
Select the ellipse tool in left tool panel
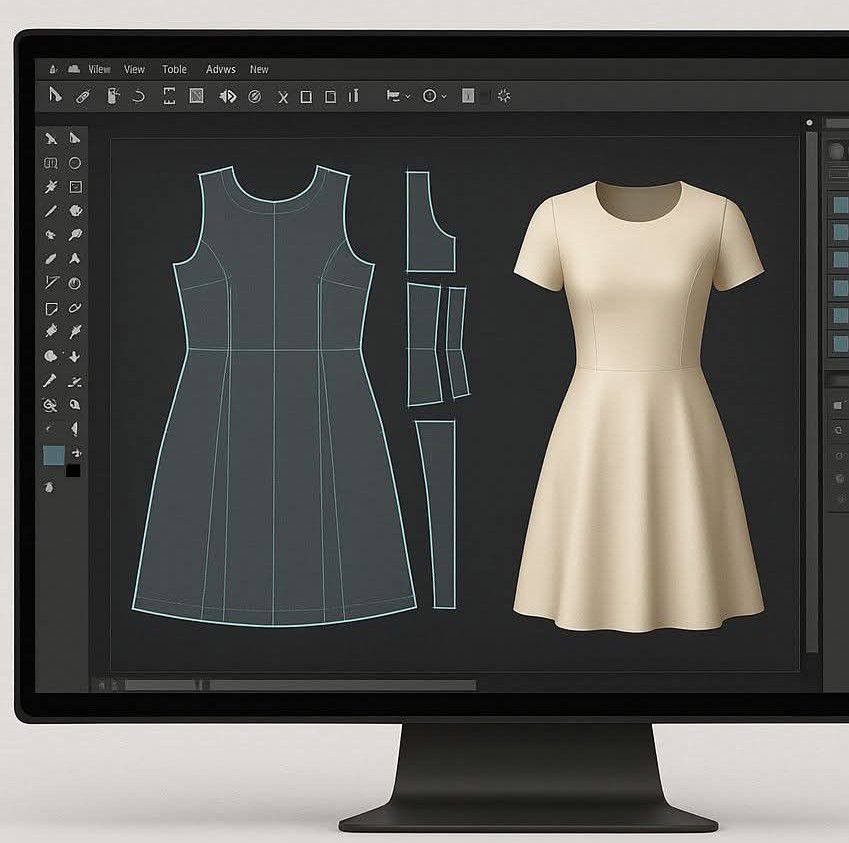(x=75, y=163)
